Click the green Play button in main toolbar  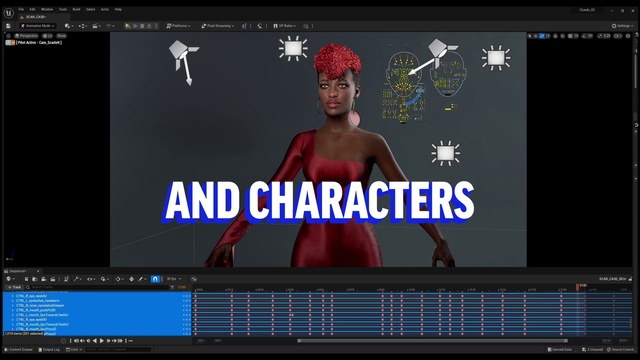(128, 26)
